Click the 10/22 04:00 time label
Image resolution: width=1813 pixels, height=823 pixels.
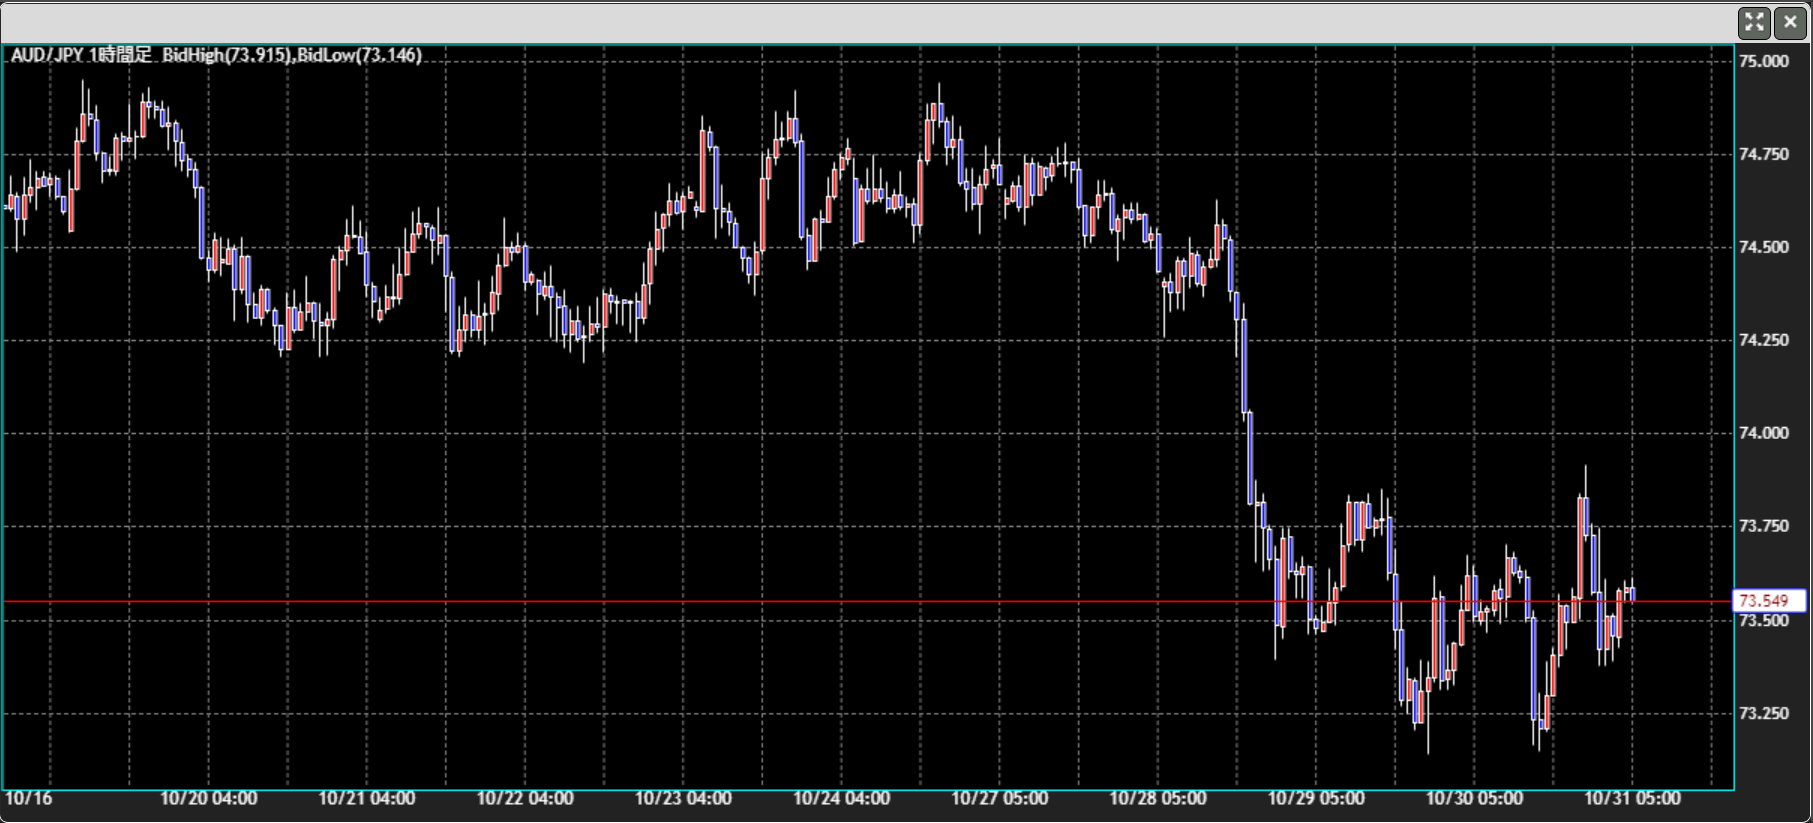(525, 799)
